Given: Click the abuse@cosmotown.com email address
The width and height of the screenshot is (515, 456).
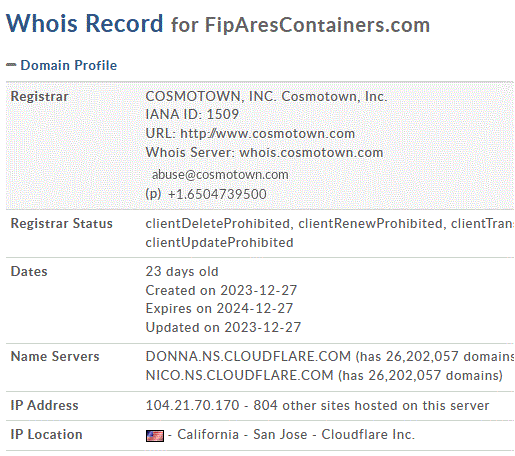Looking at the screenshot, I should (220, 175).
